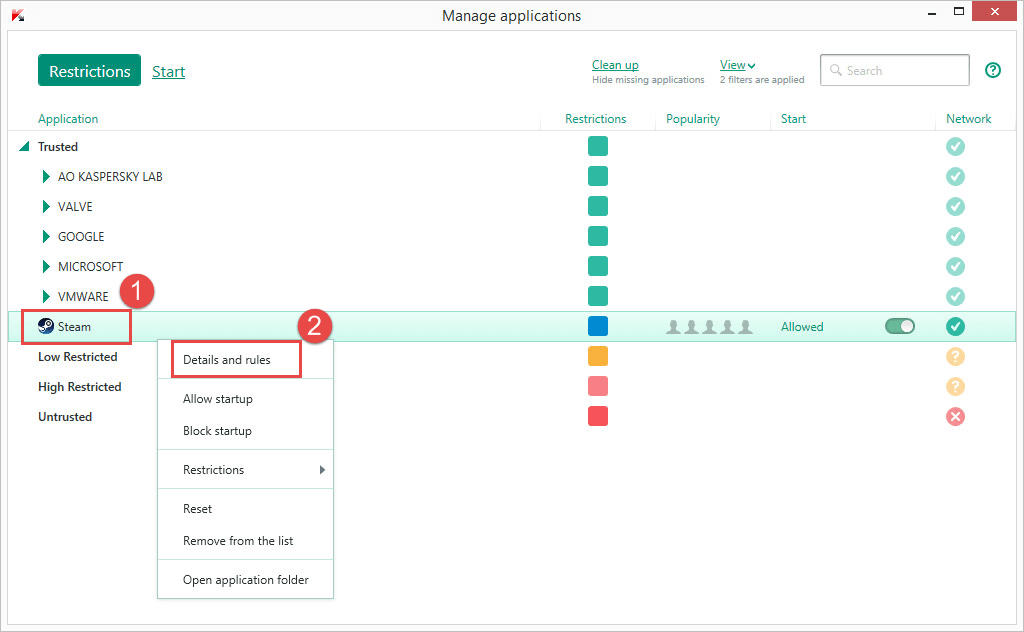1024x632 pixels.
Task: Click the blue Steam restrictions color square
Action: (598, 326)
